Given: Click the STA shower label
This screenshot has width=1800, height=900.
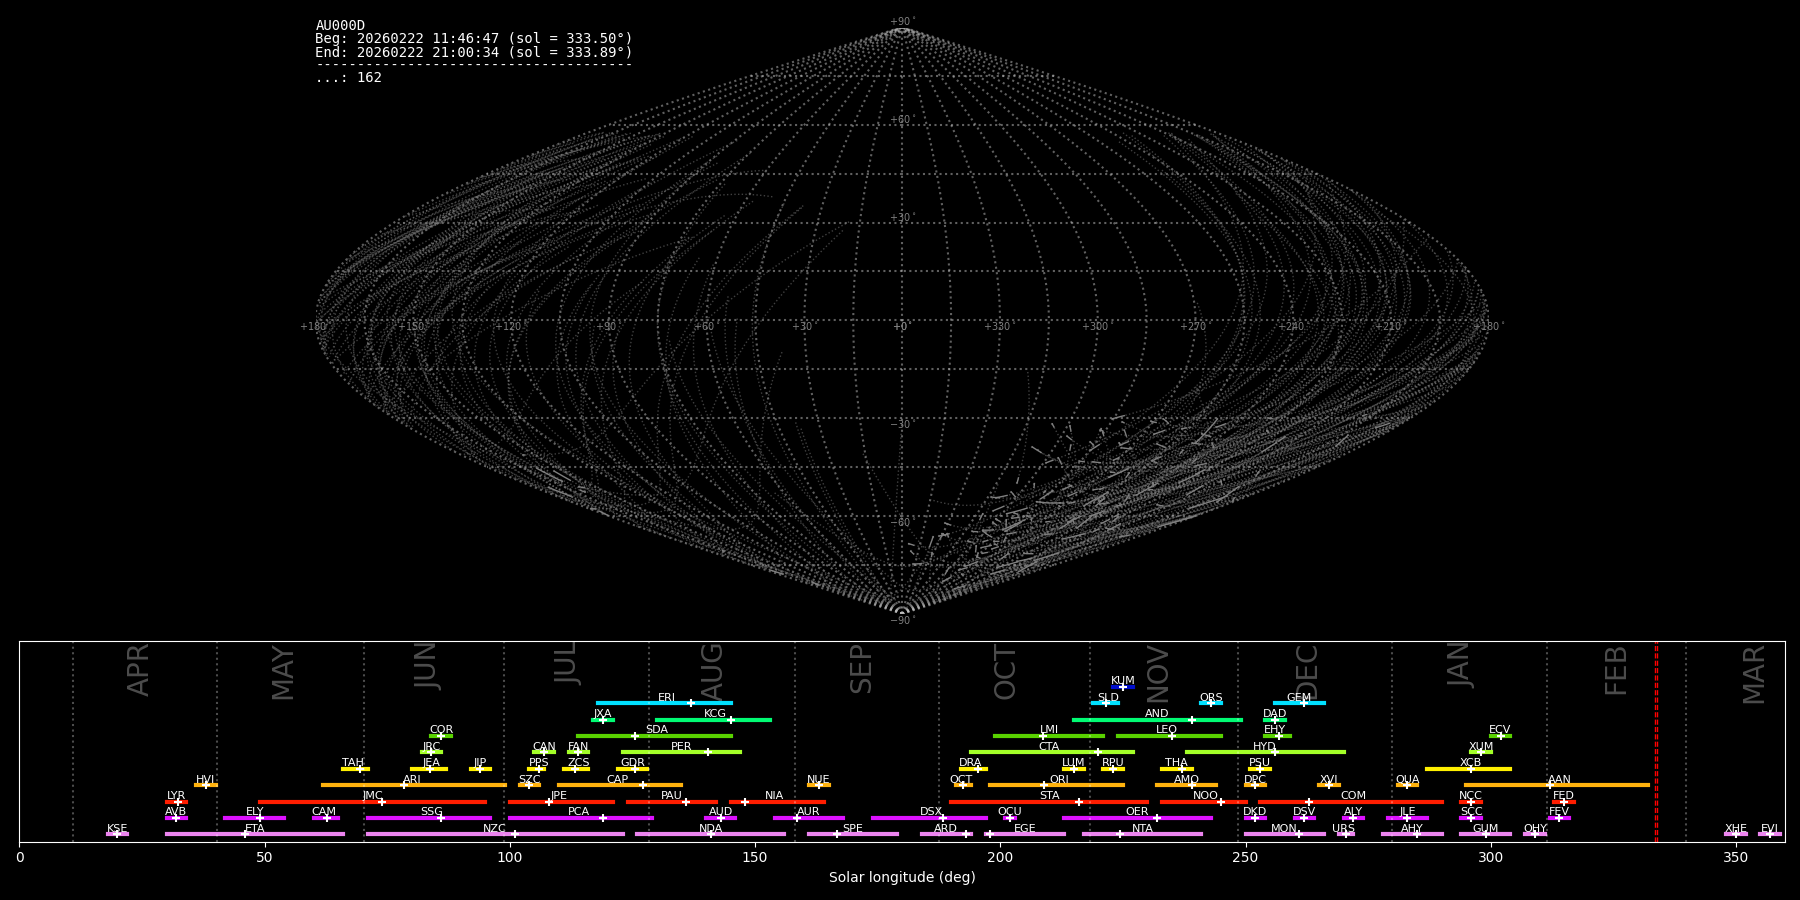Looking at the screenshot, I should point(1049,796).
